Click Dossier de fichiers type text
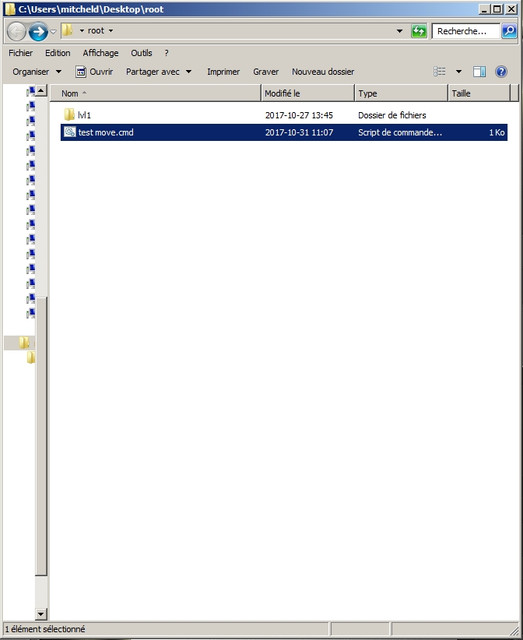This screenshot has height=640, width=523. (x=392, y=116)
